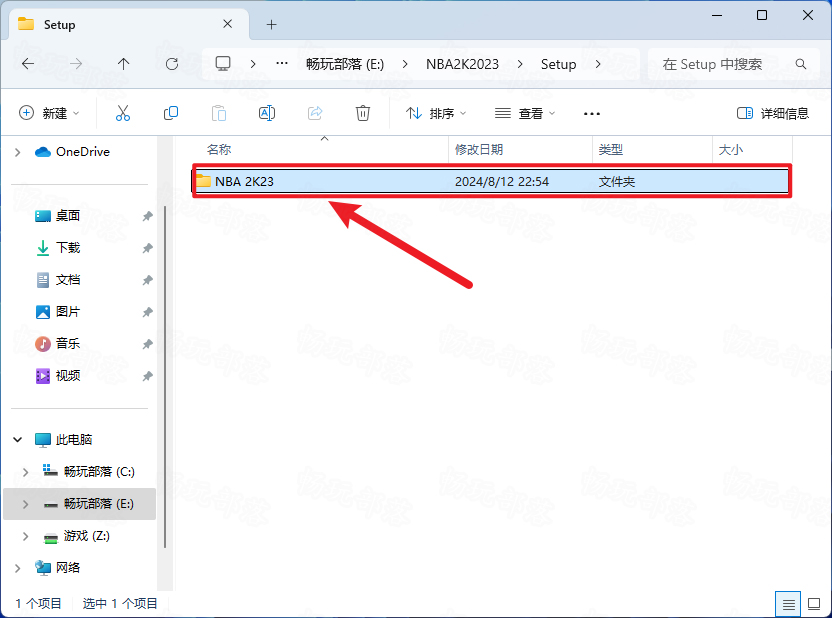Click the NBA 2K23 folder icon
This screenshot has width=832, height=618.
click(203, 181)
